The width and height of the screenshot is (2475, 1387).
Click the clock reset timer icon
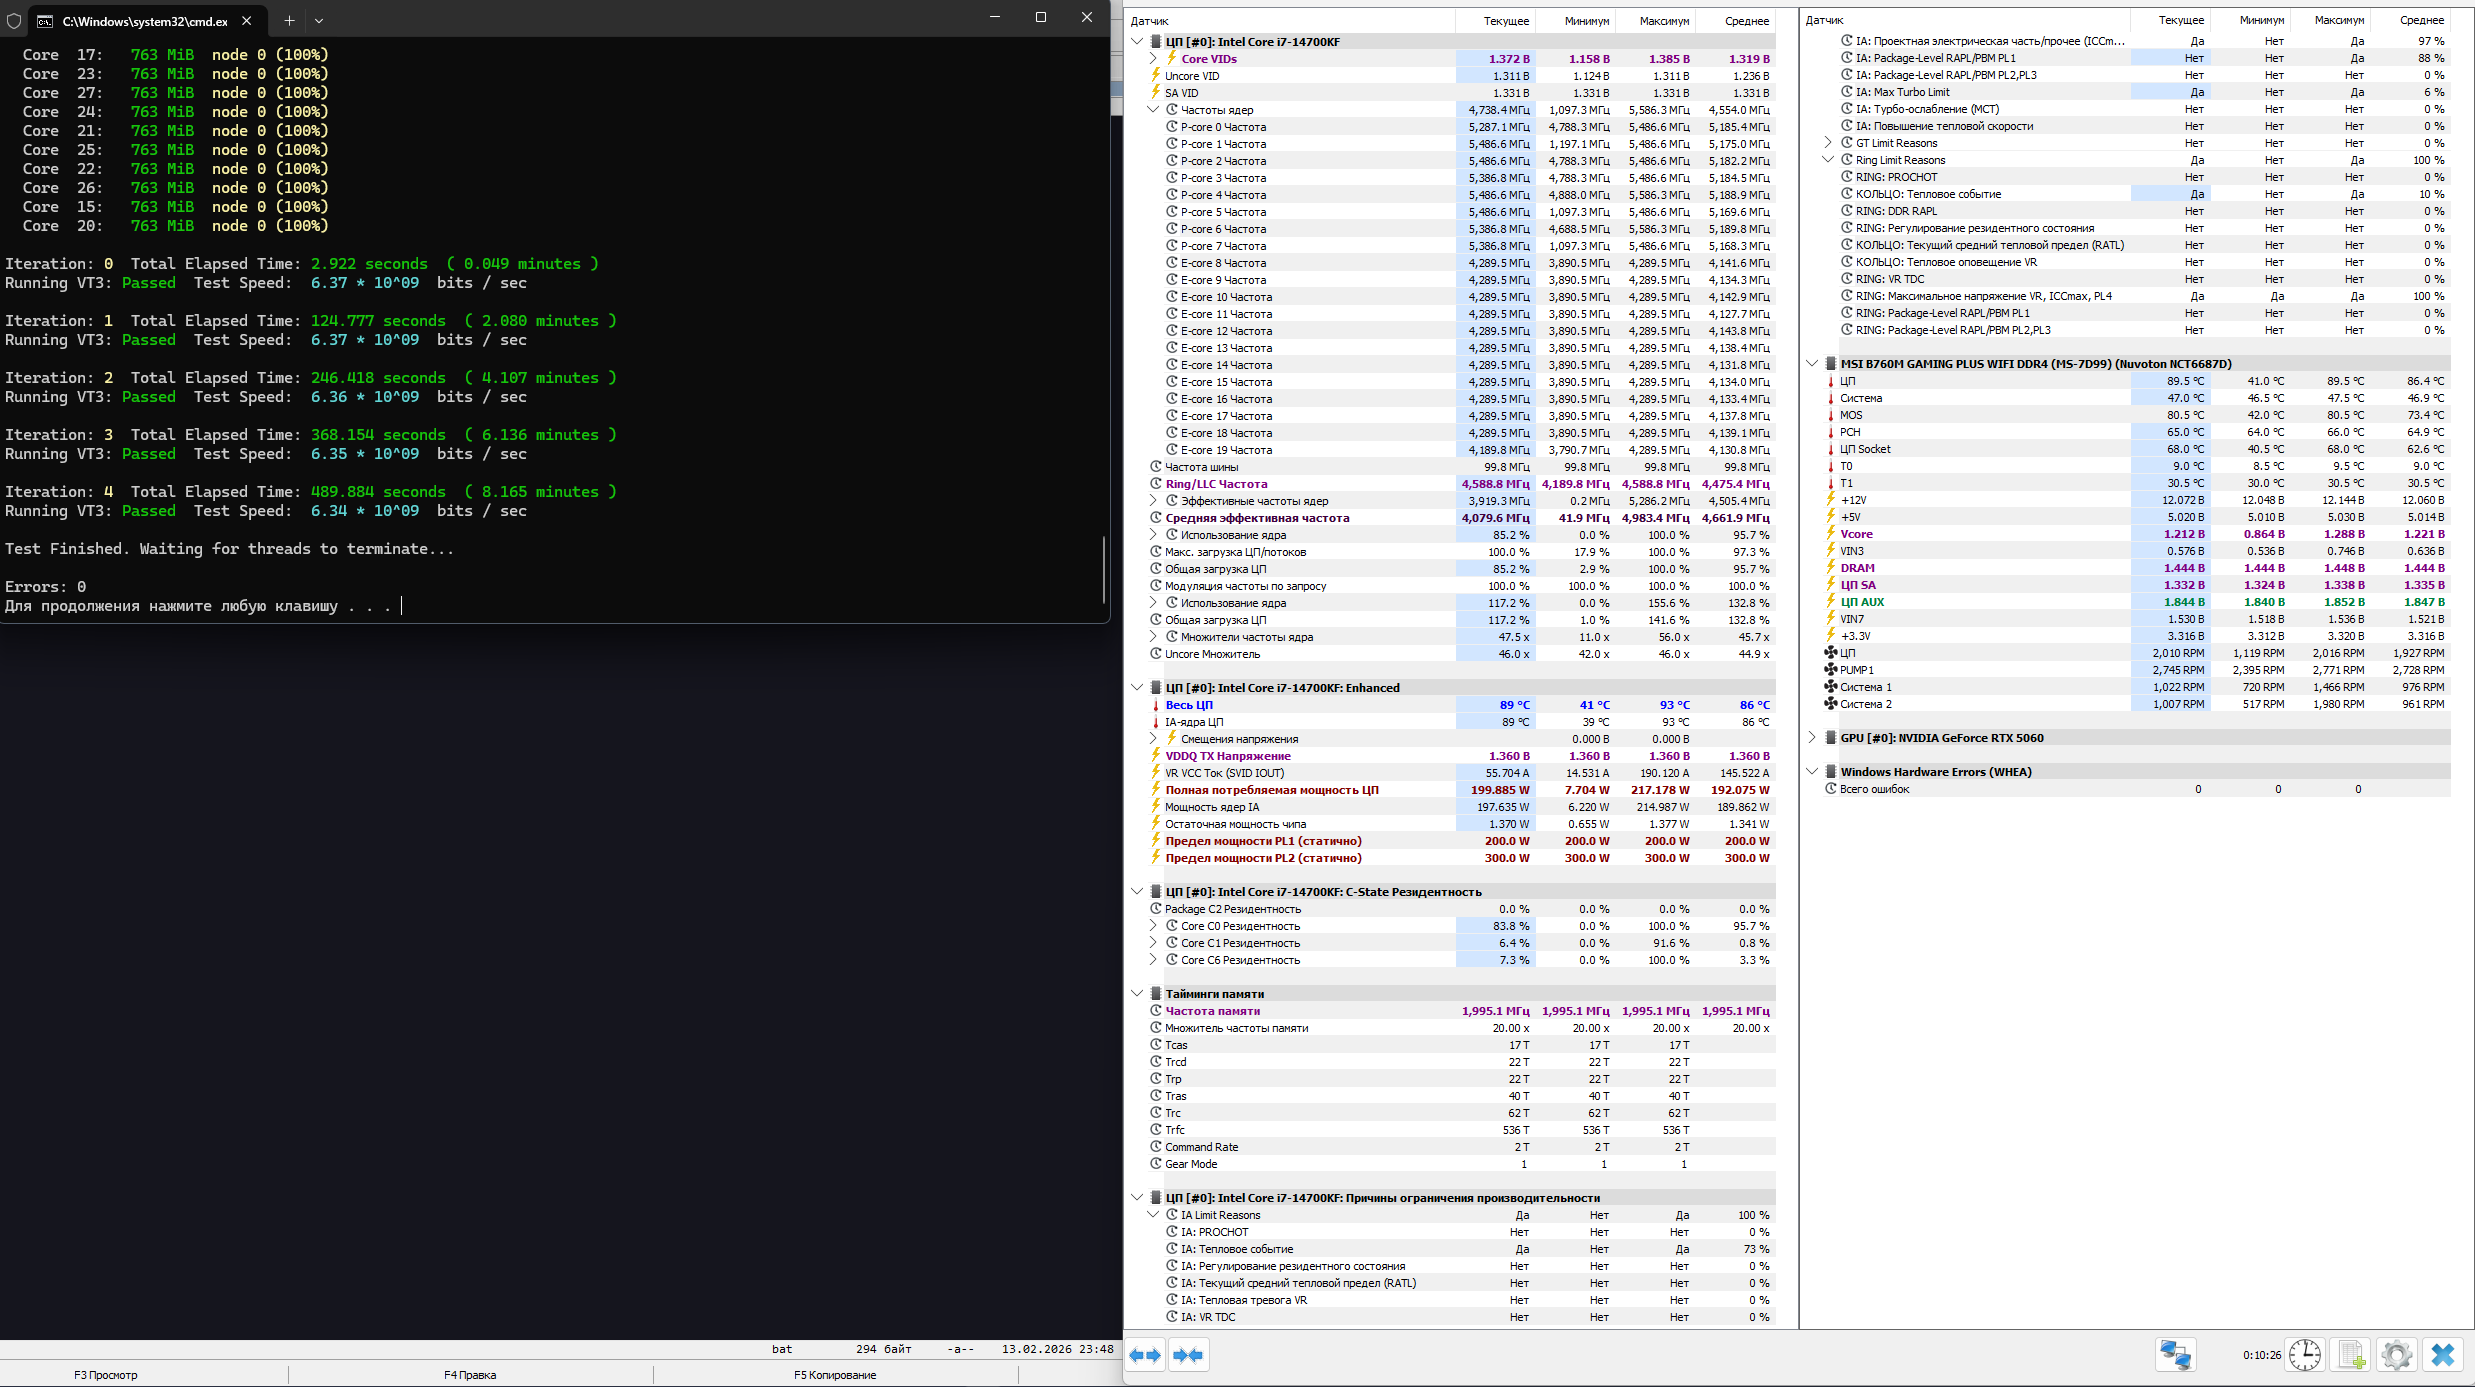pyautogui.click(x=2305, y=1355)
